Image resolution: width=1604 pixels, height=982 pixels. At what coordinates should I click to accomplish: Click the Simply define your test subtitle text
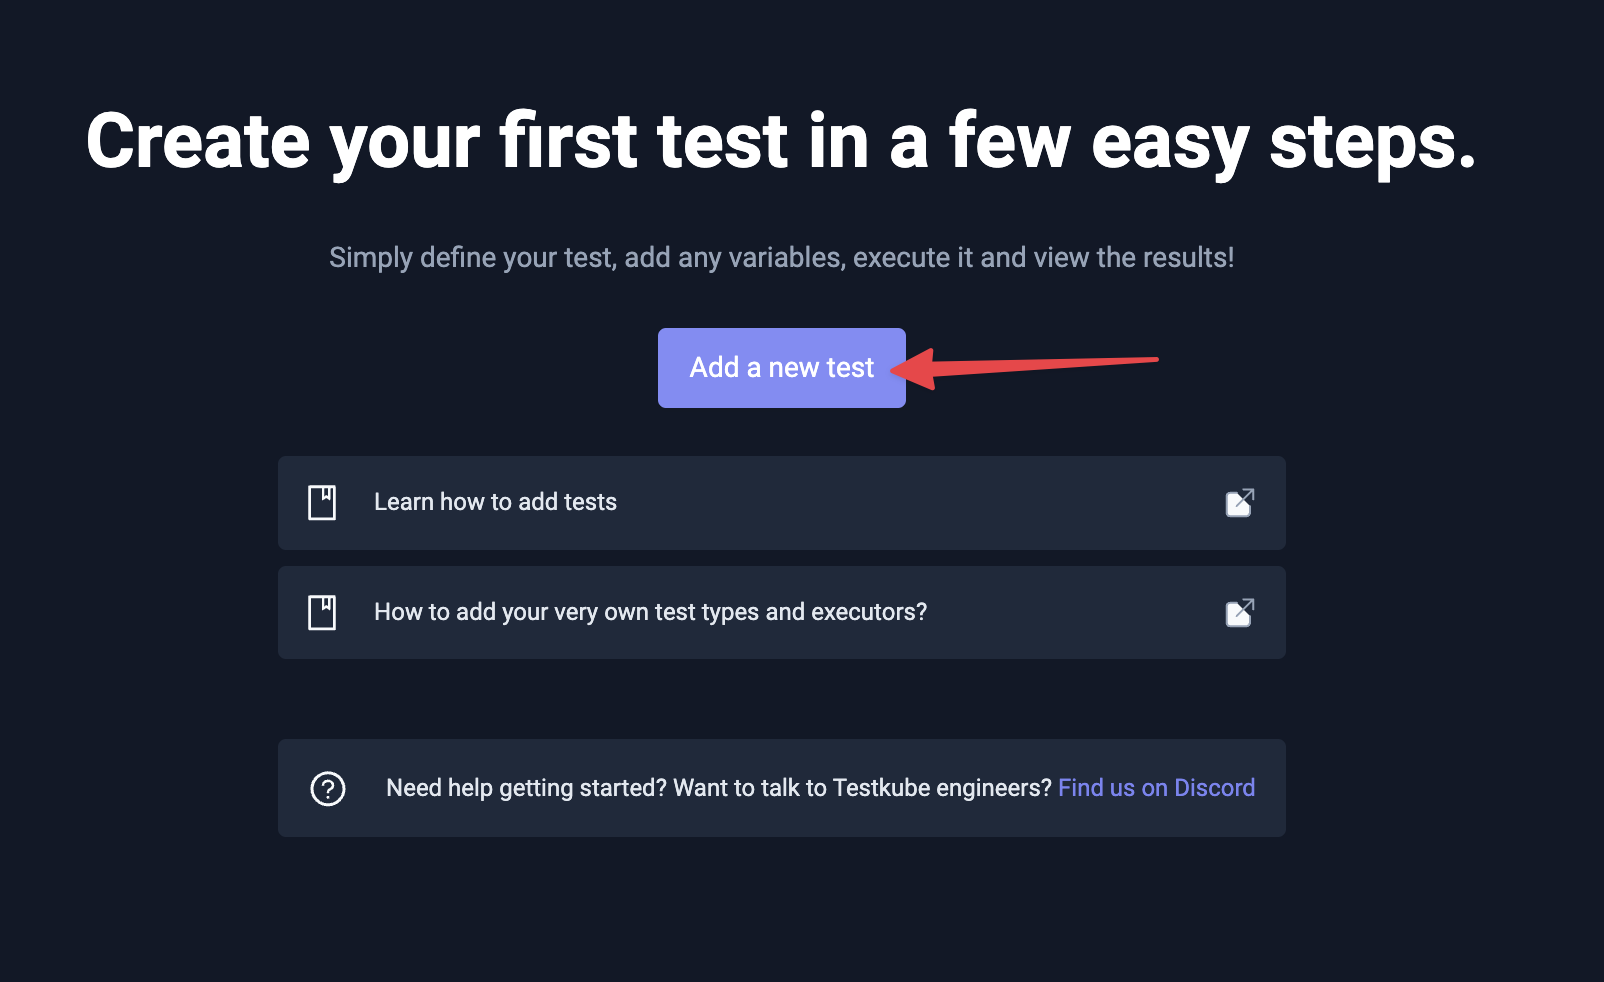click(781, 258)
